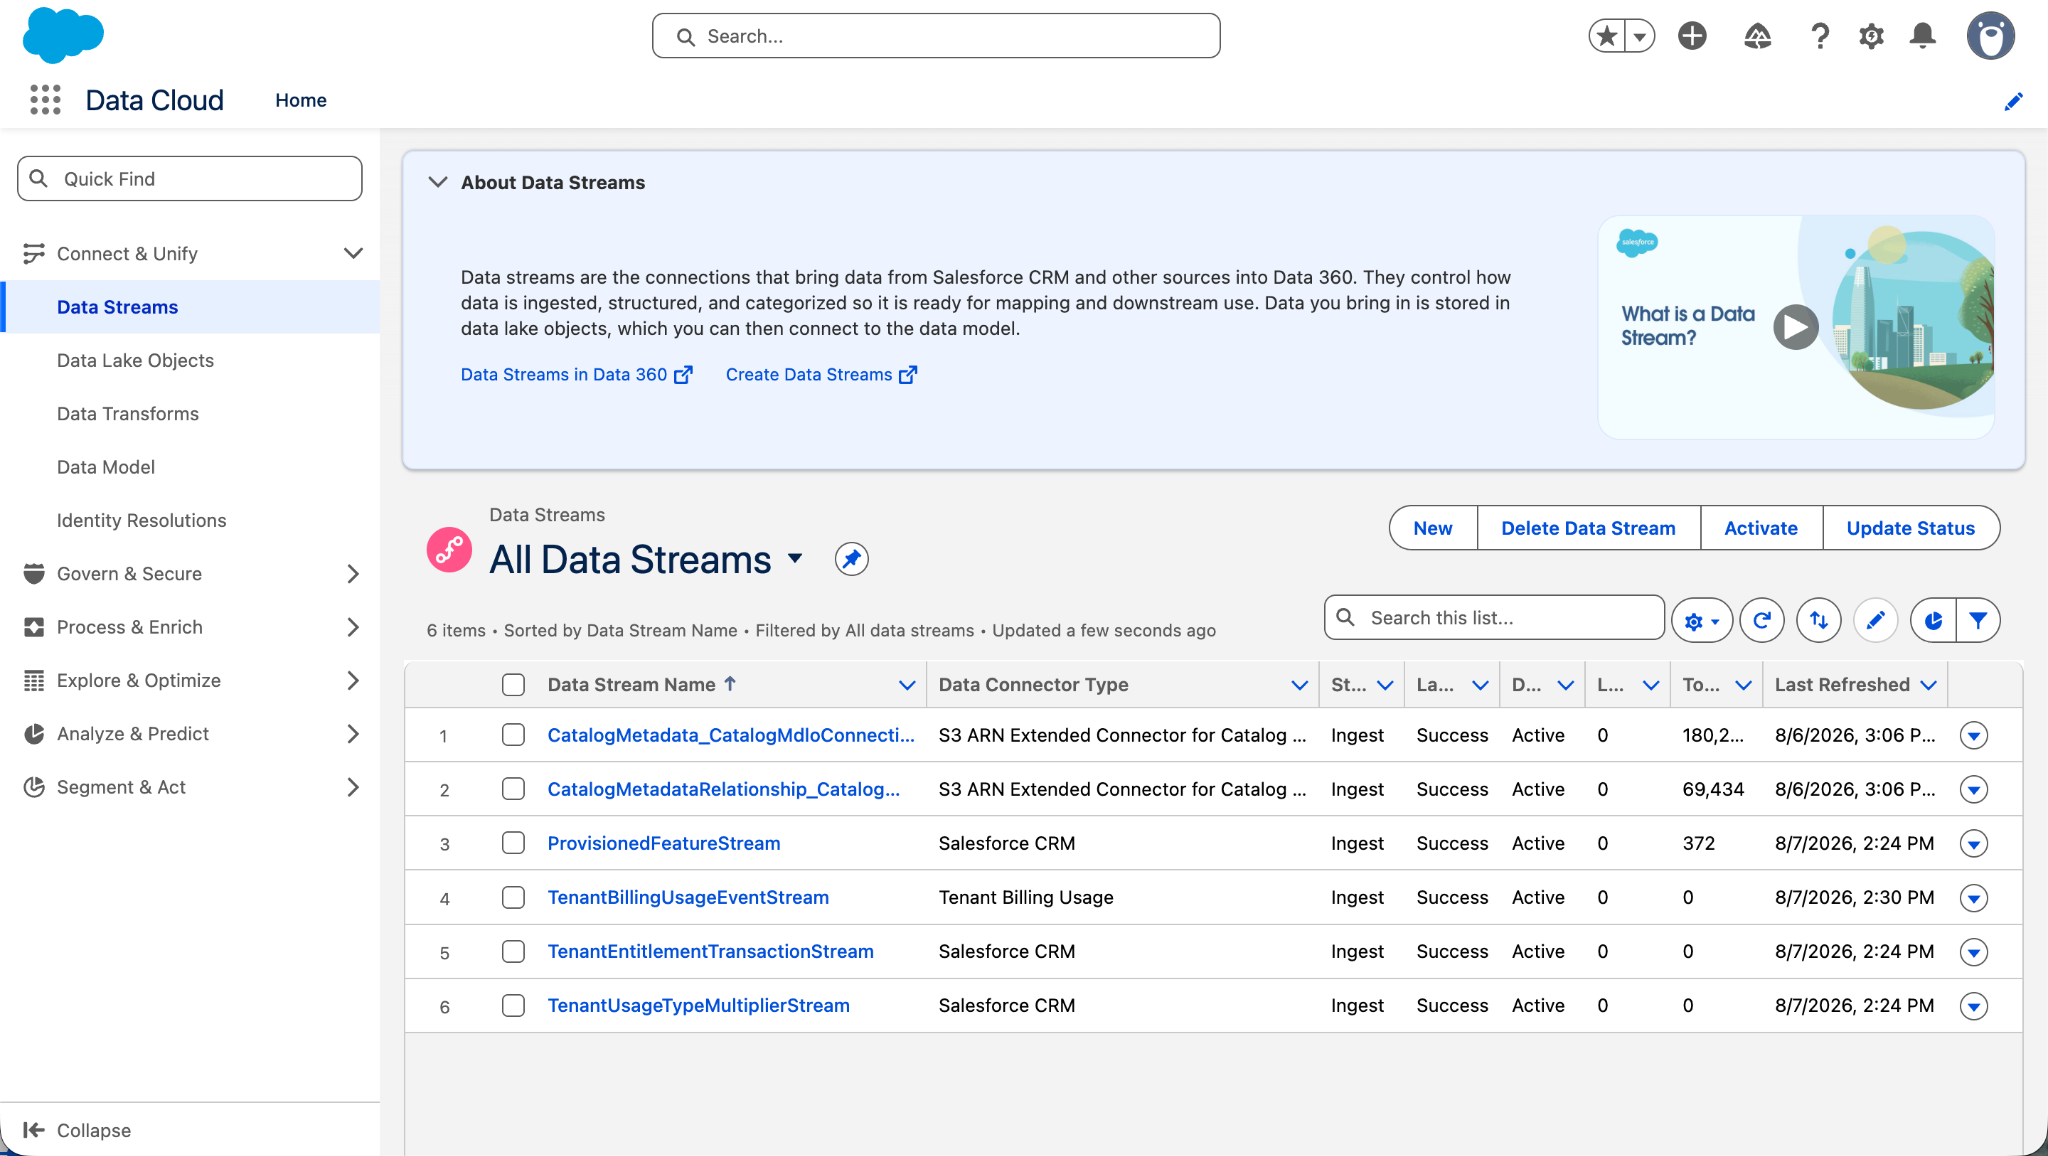Open row actions for TenantEntitlementTransactionStream
Viewport: 2048px width, 1156px height.
point(1973,952)
